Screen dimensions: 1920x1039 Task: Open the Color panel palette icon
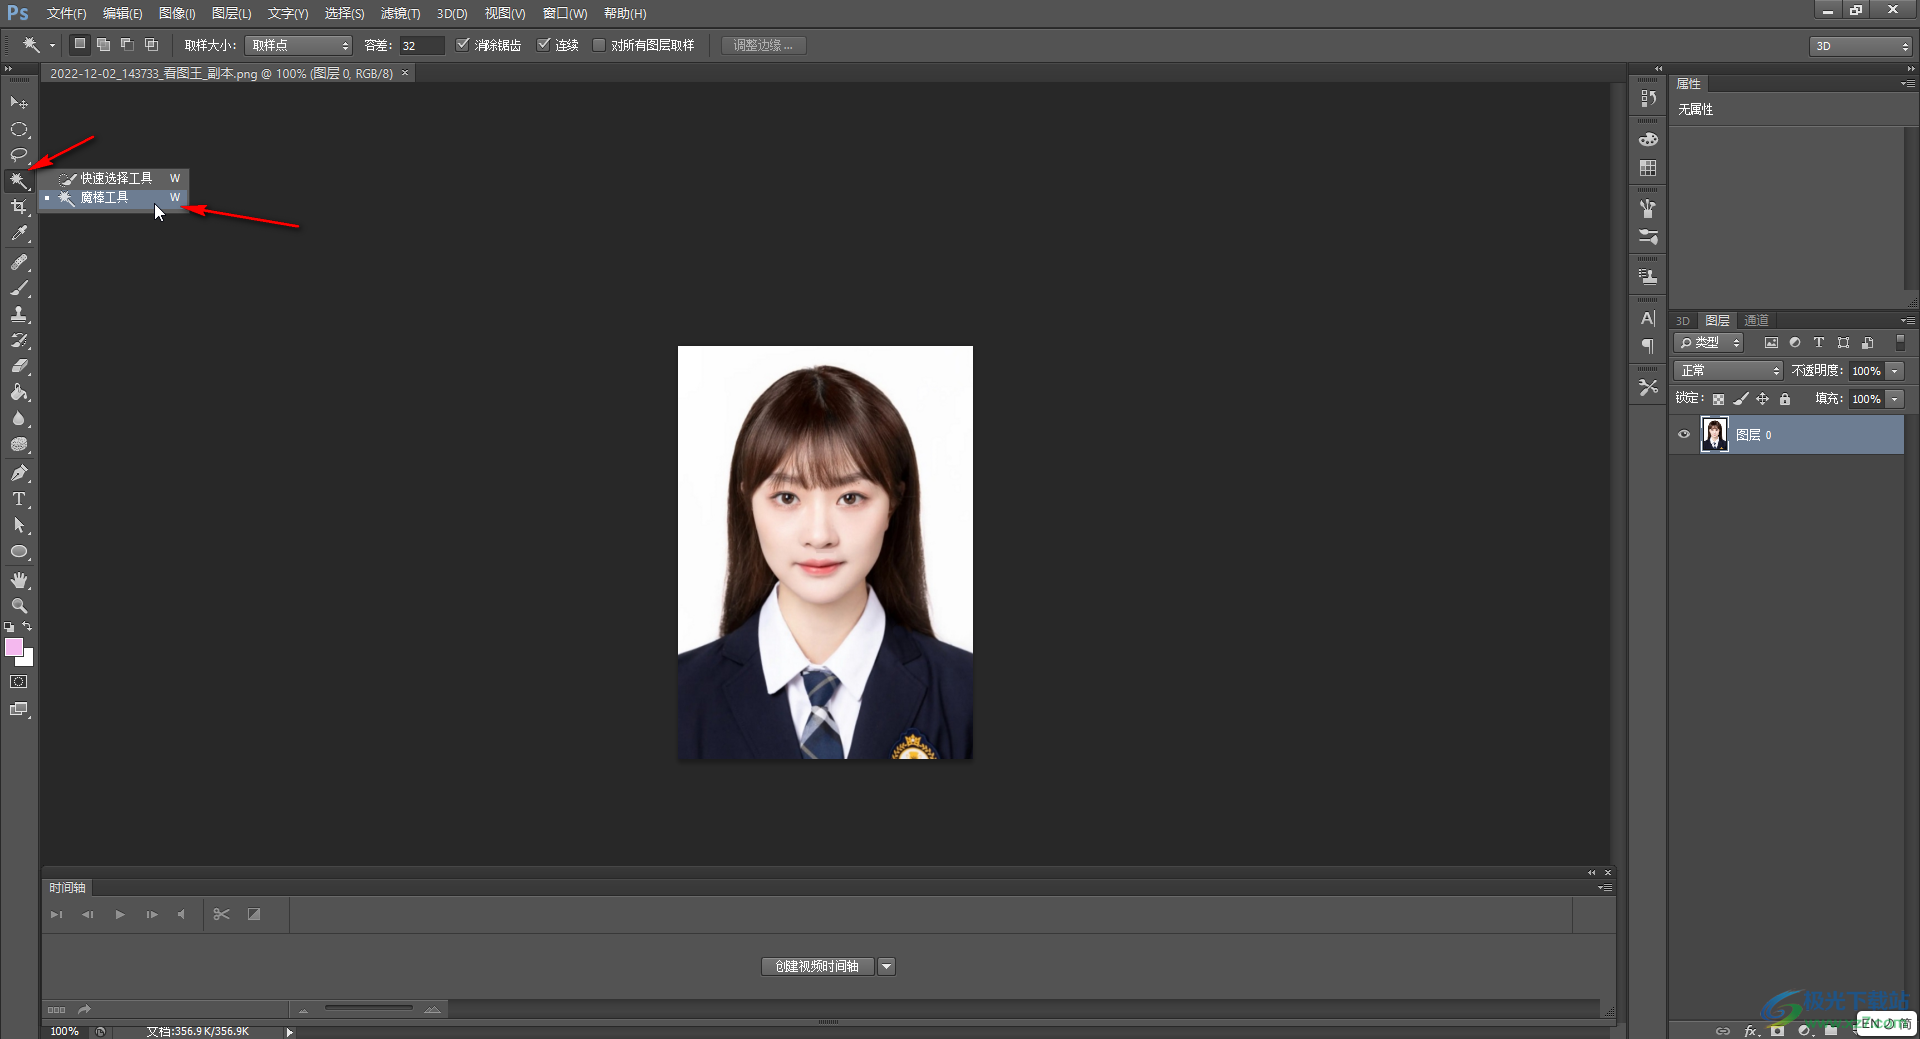[x=1648, y=139]
